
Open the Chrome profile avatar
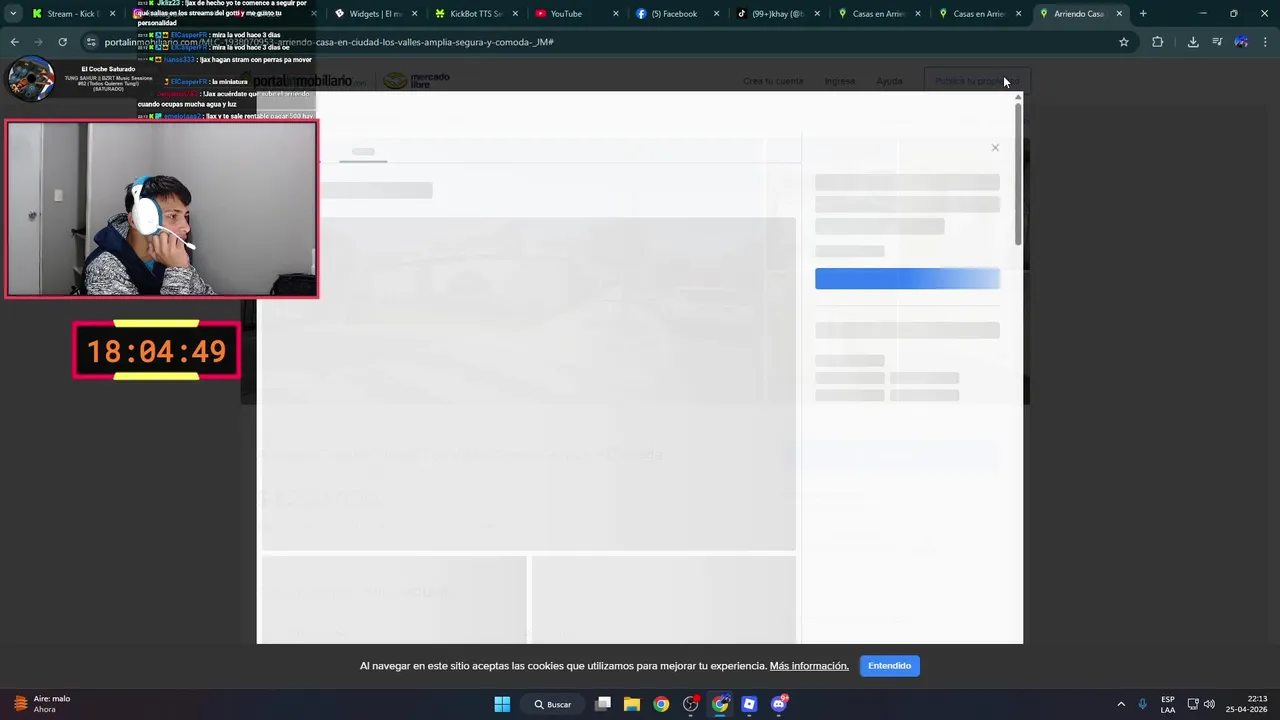tap(1241, 42)
